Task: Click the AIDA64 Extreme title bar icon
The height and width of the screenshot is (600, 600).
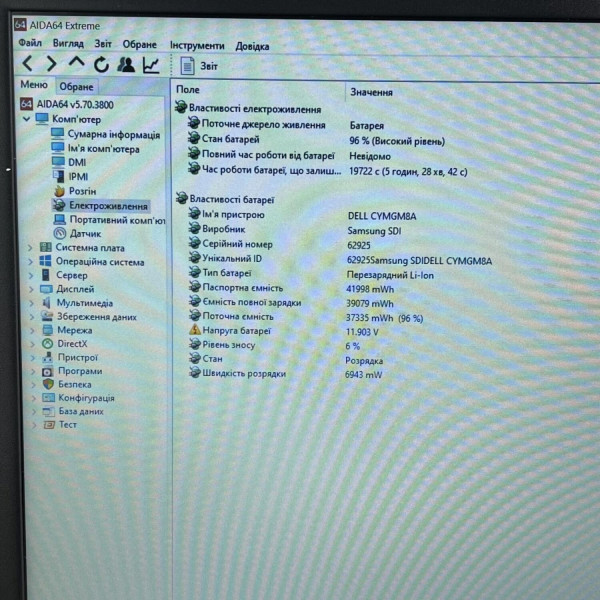Action: click(20, 24)
